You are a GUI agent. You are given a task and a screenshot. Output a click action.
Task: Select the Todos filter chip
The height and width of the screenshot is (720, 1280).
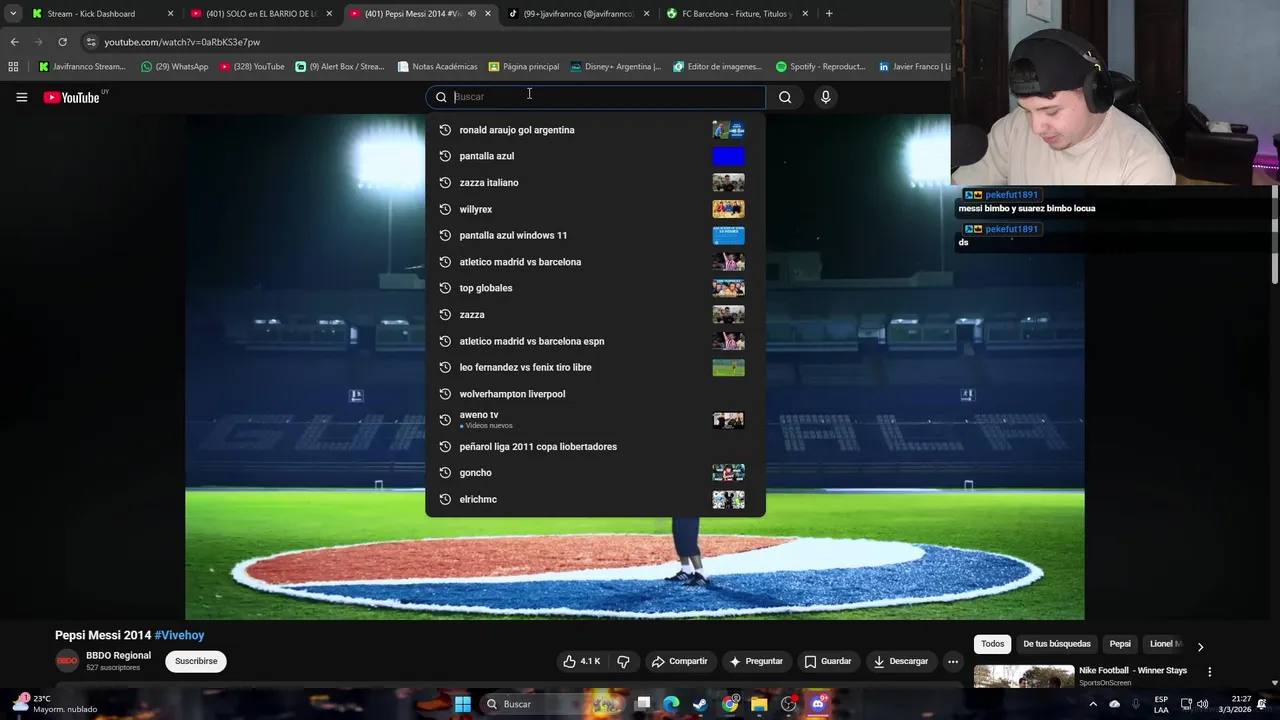click(992, 644)
